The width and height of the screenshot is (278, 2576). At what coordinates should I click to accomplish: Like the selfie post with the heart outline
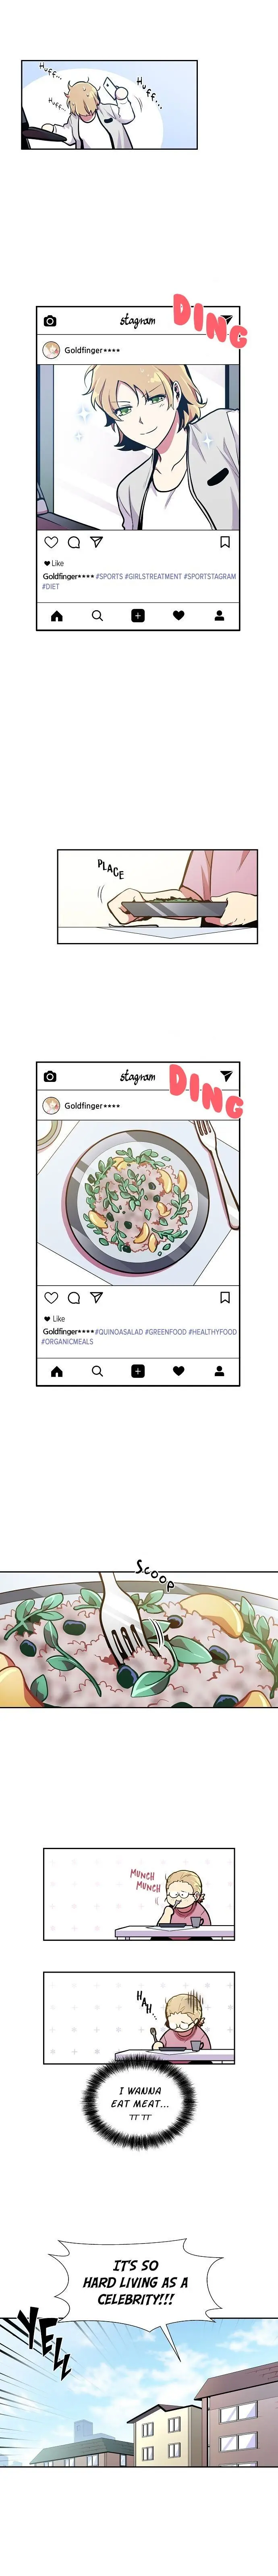pos(51,542)
